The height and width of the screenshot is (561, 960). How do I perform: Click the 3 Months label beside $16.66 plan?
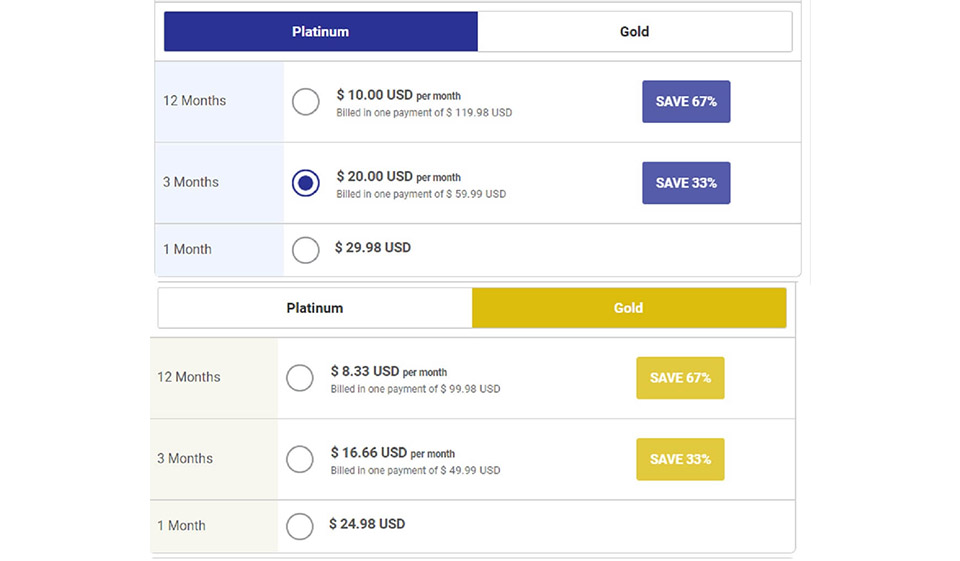185,459
